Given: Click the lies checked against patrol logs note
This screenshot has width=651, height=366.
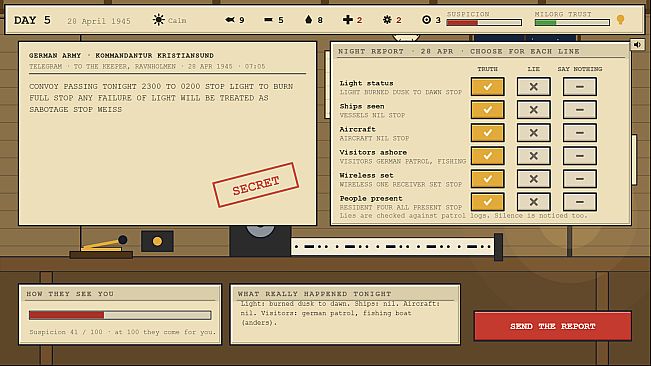Looking at the screenshot, I should click(x=463, y=216).
